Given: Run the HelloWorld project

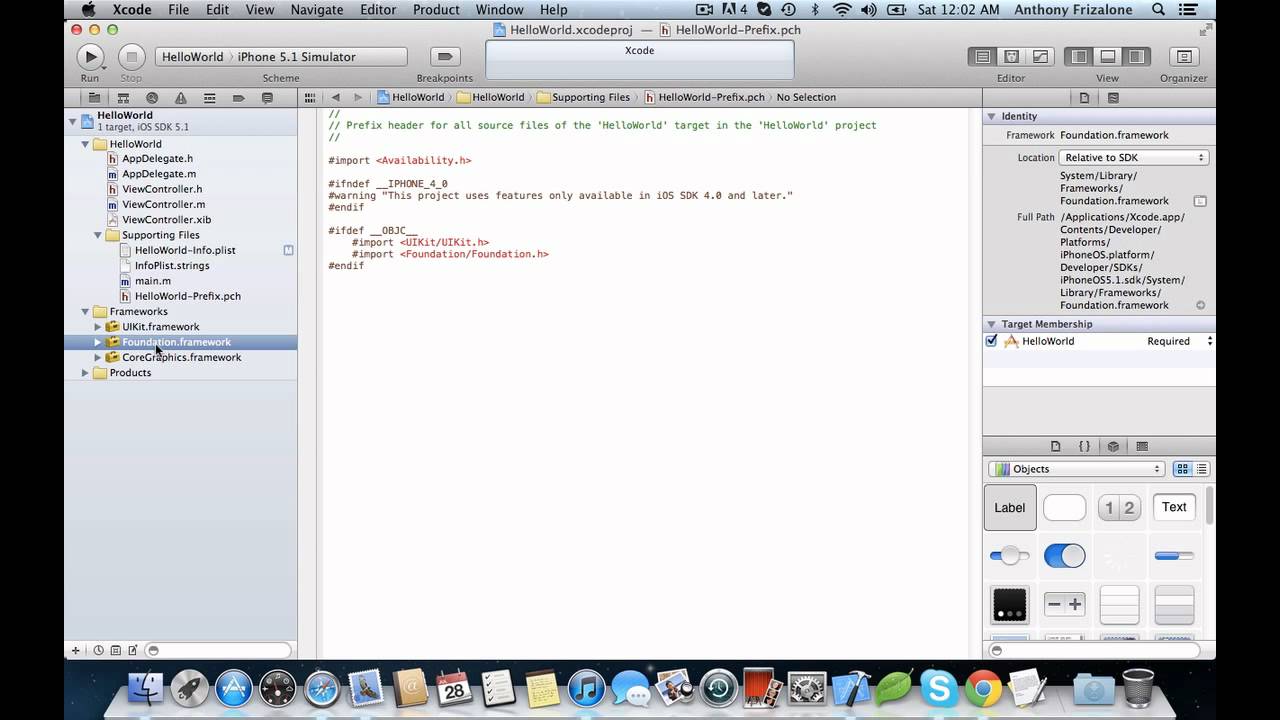Looking at the screenshot, I should click(x=90, y=57).
